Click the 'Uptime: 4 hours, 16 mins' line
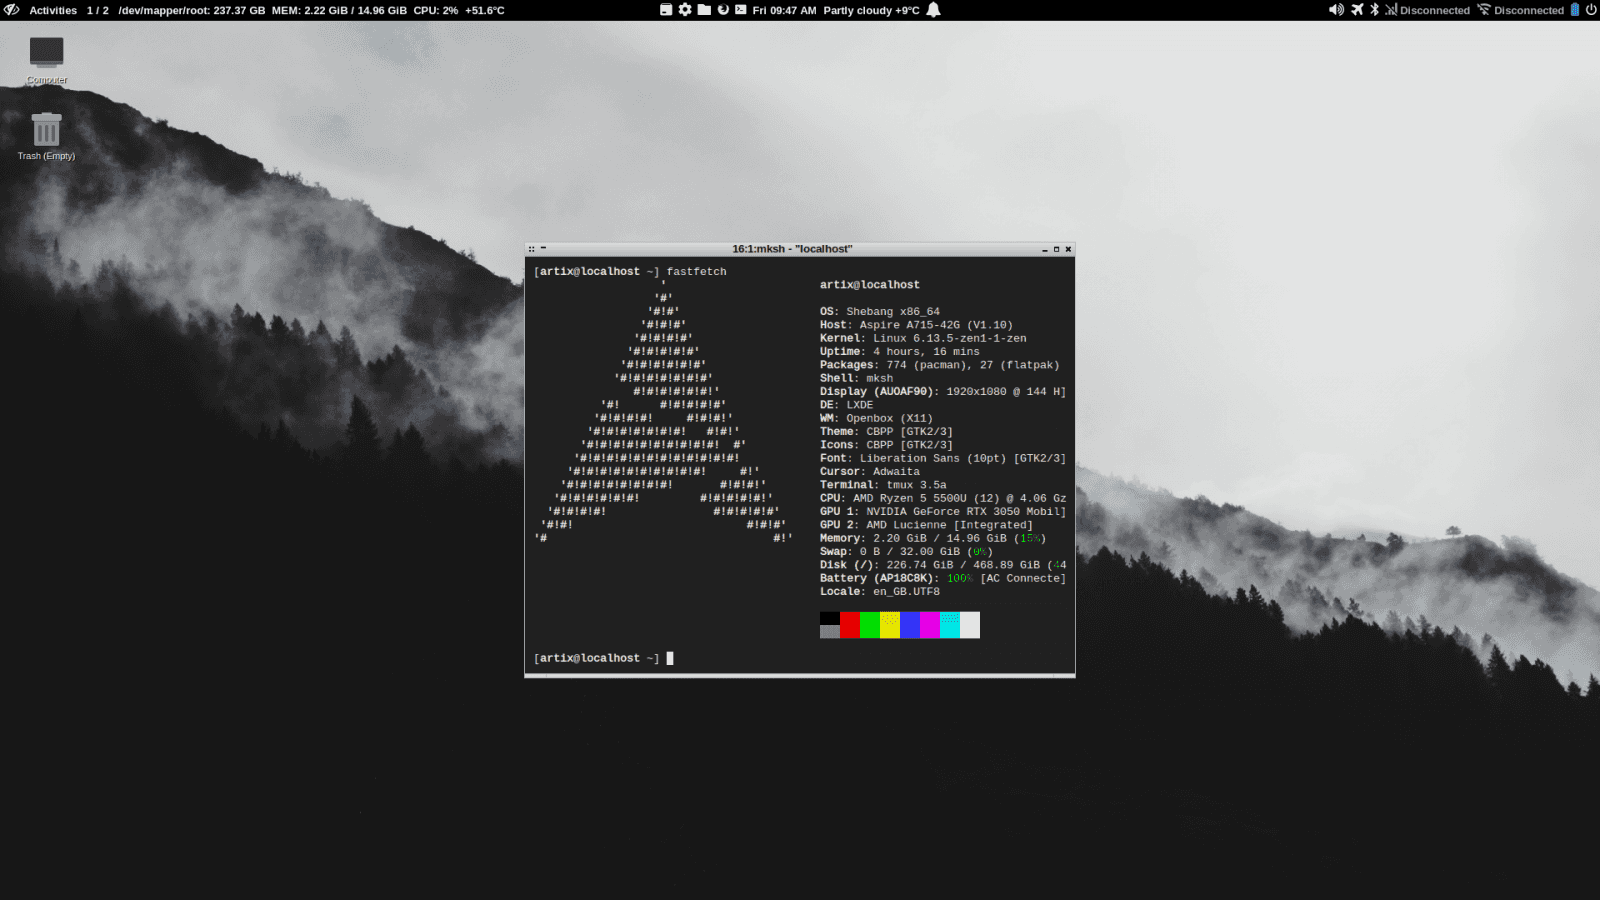 [900, 352]
